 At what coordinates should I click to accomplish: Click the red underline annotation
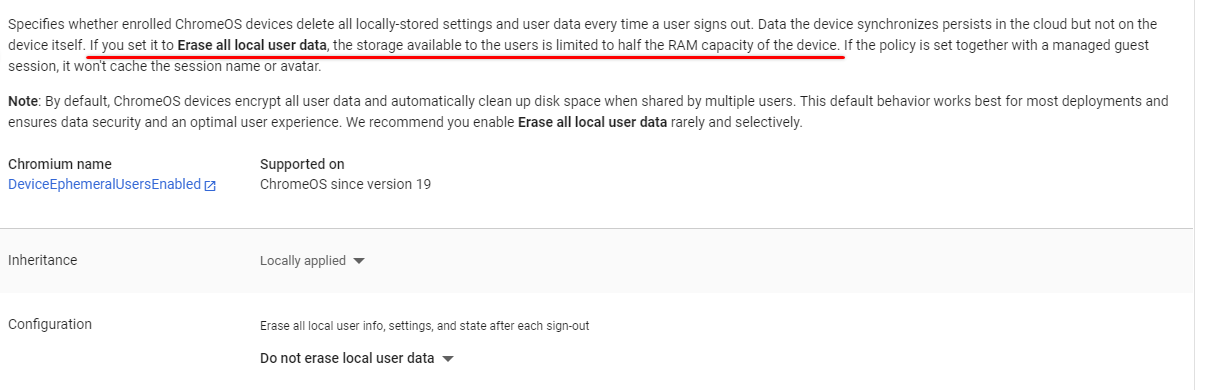pyautogui.click(x=465, y=57)
